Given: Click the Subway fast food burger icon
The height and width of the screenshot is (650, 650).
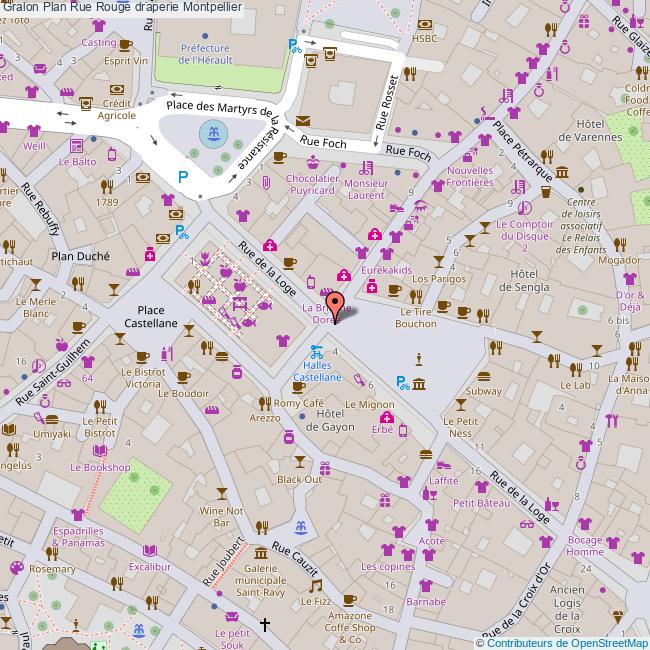Looking at the screenshot, I should (485, 377).
